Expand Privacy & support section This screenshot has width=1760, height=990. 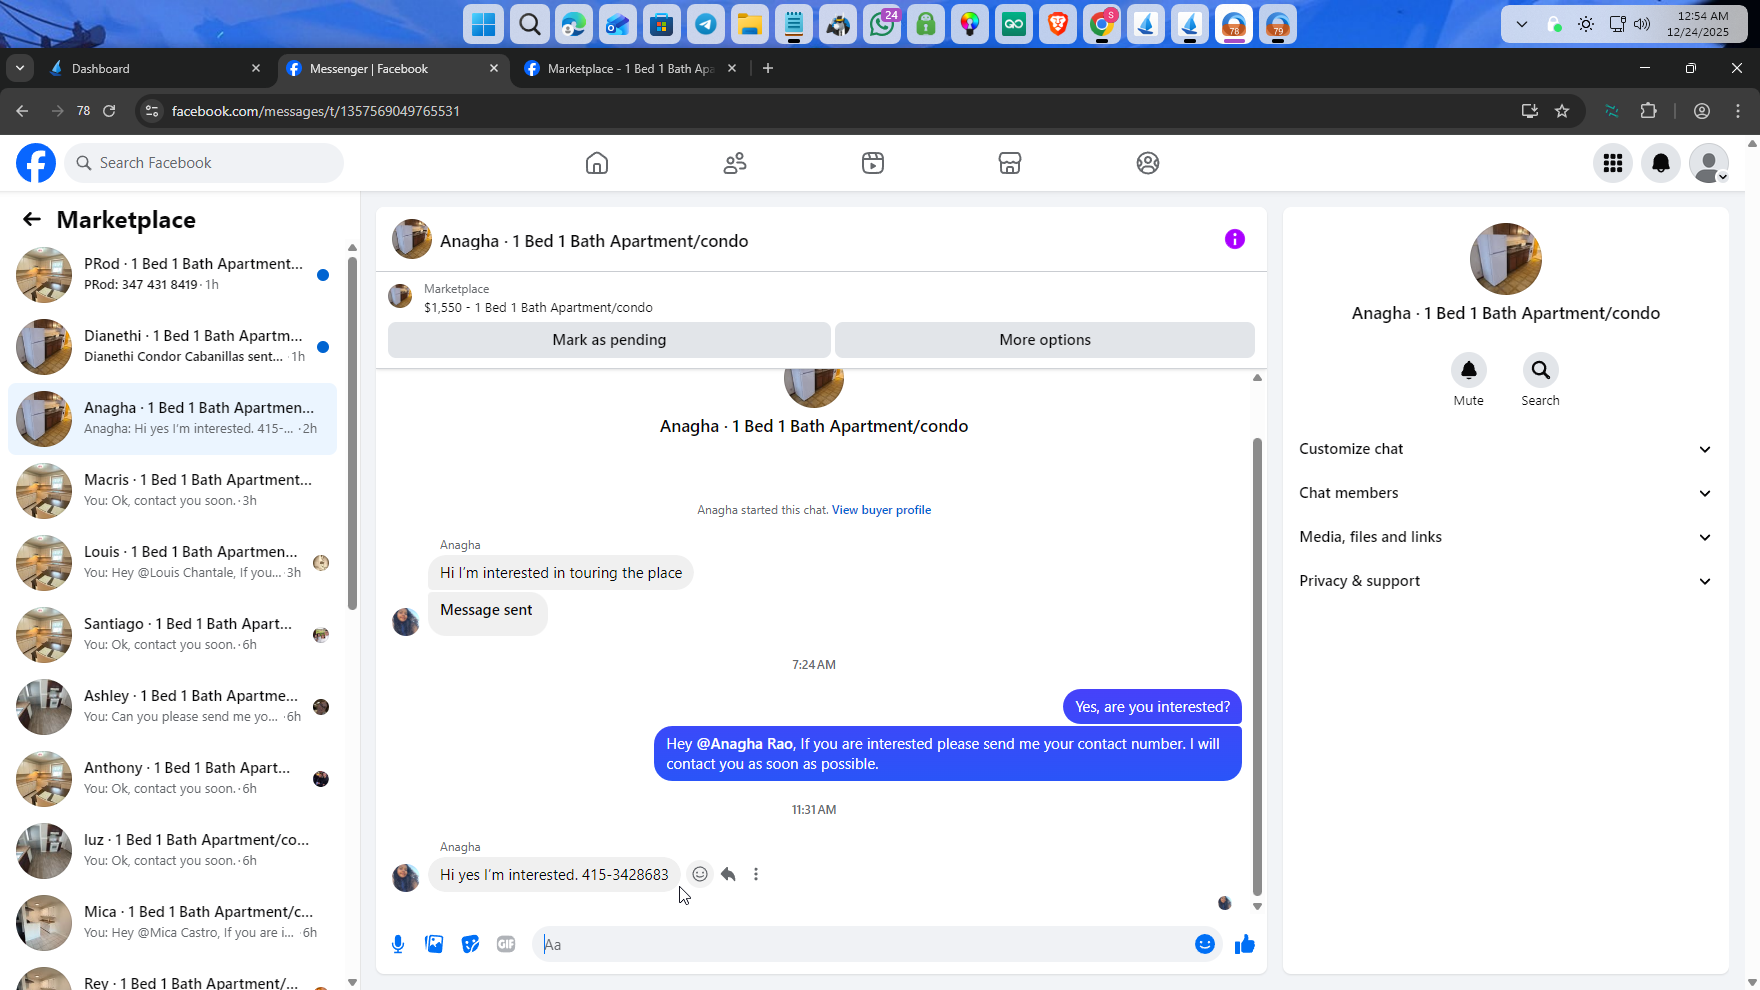[x=1505, y=581]
